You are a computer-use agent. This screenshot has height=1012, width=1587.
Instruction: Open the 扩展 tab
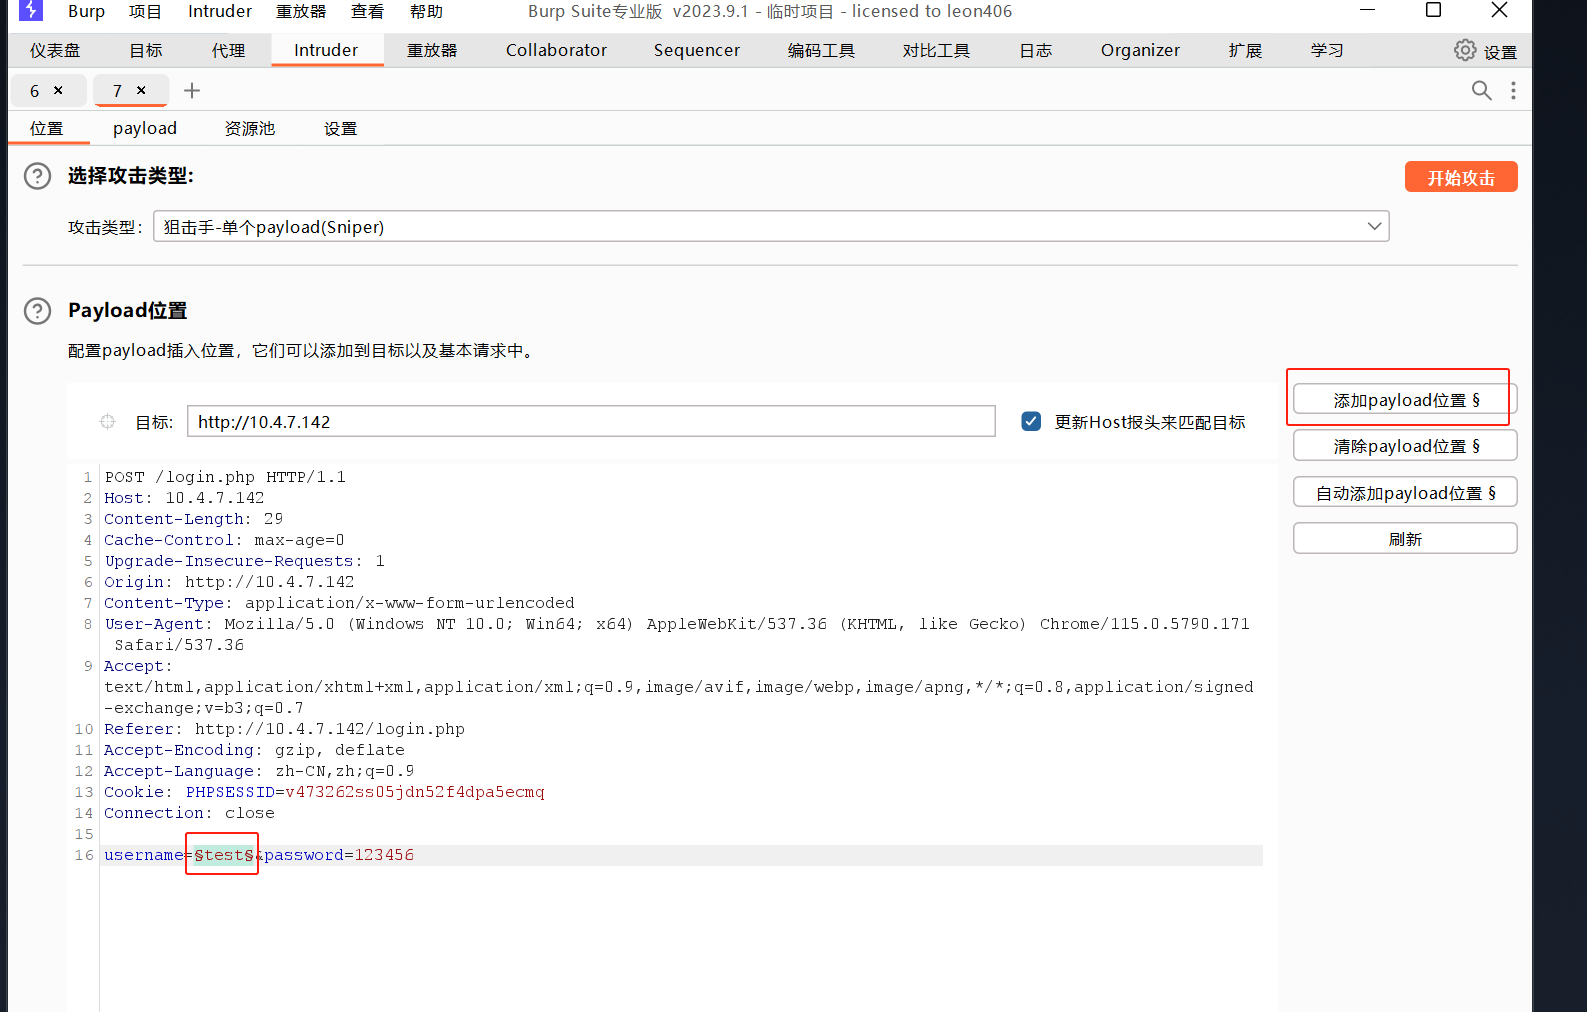1245,50
